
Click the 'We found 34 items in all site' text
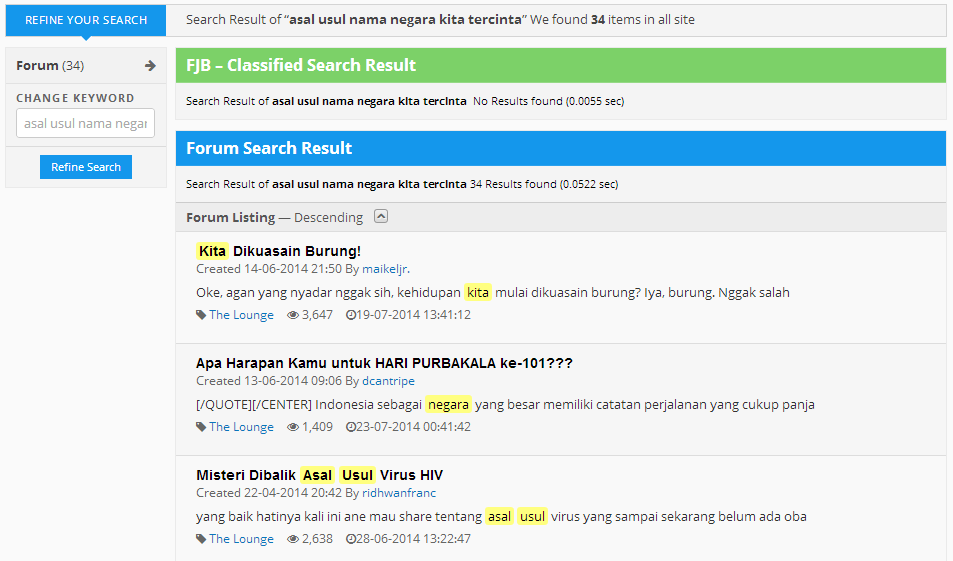pos(612,19)
